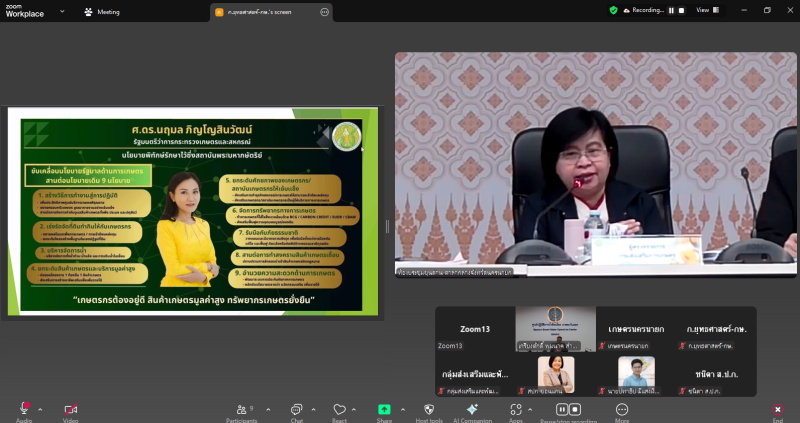800x423 pixels.
Task: Click muted mic icon on ชนิดา ส.ป.ก. tile
Action: click(683, 391)
